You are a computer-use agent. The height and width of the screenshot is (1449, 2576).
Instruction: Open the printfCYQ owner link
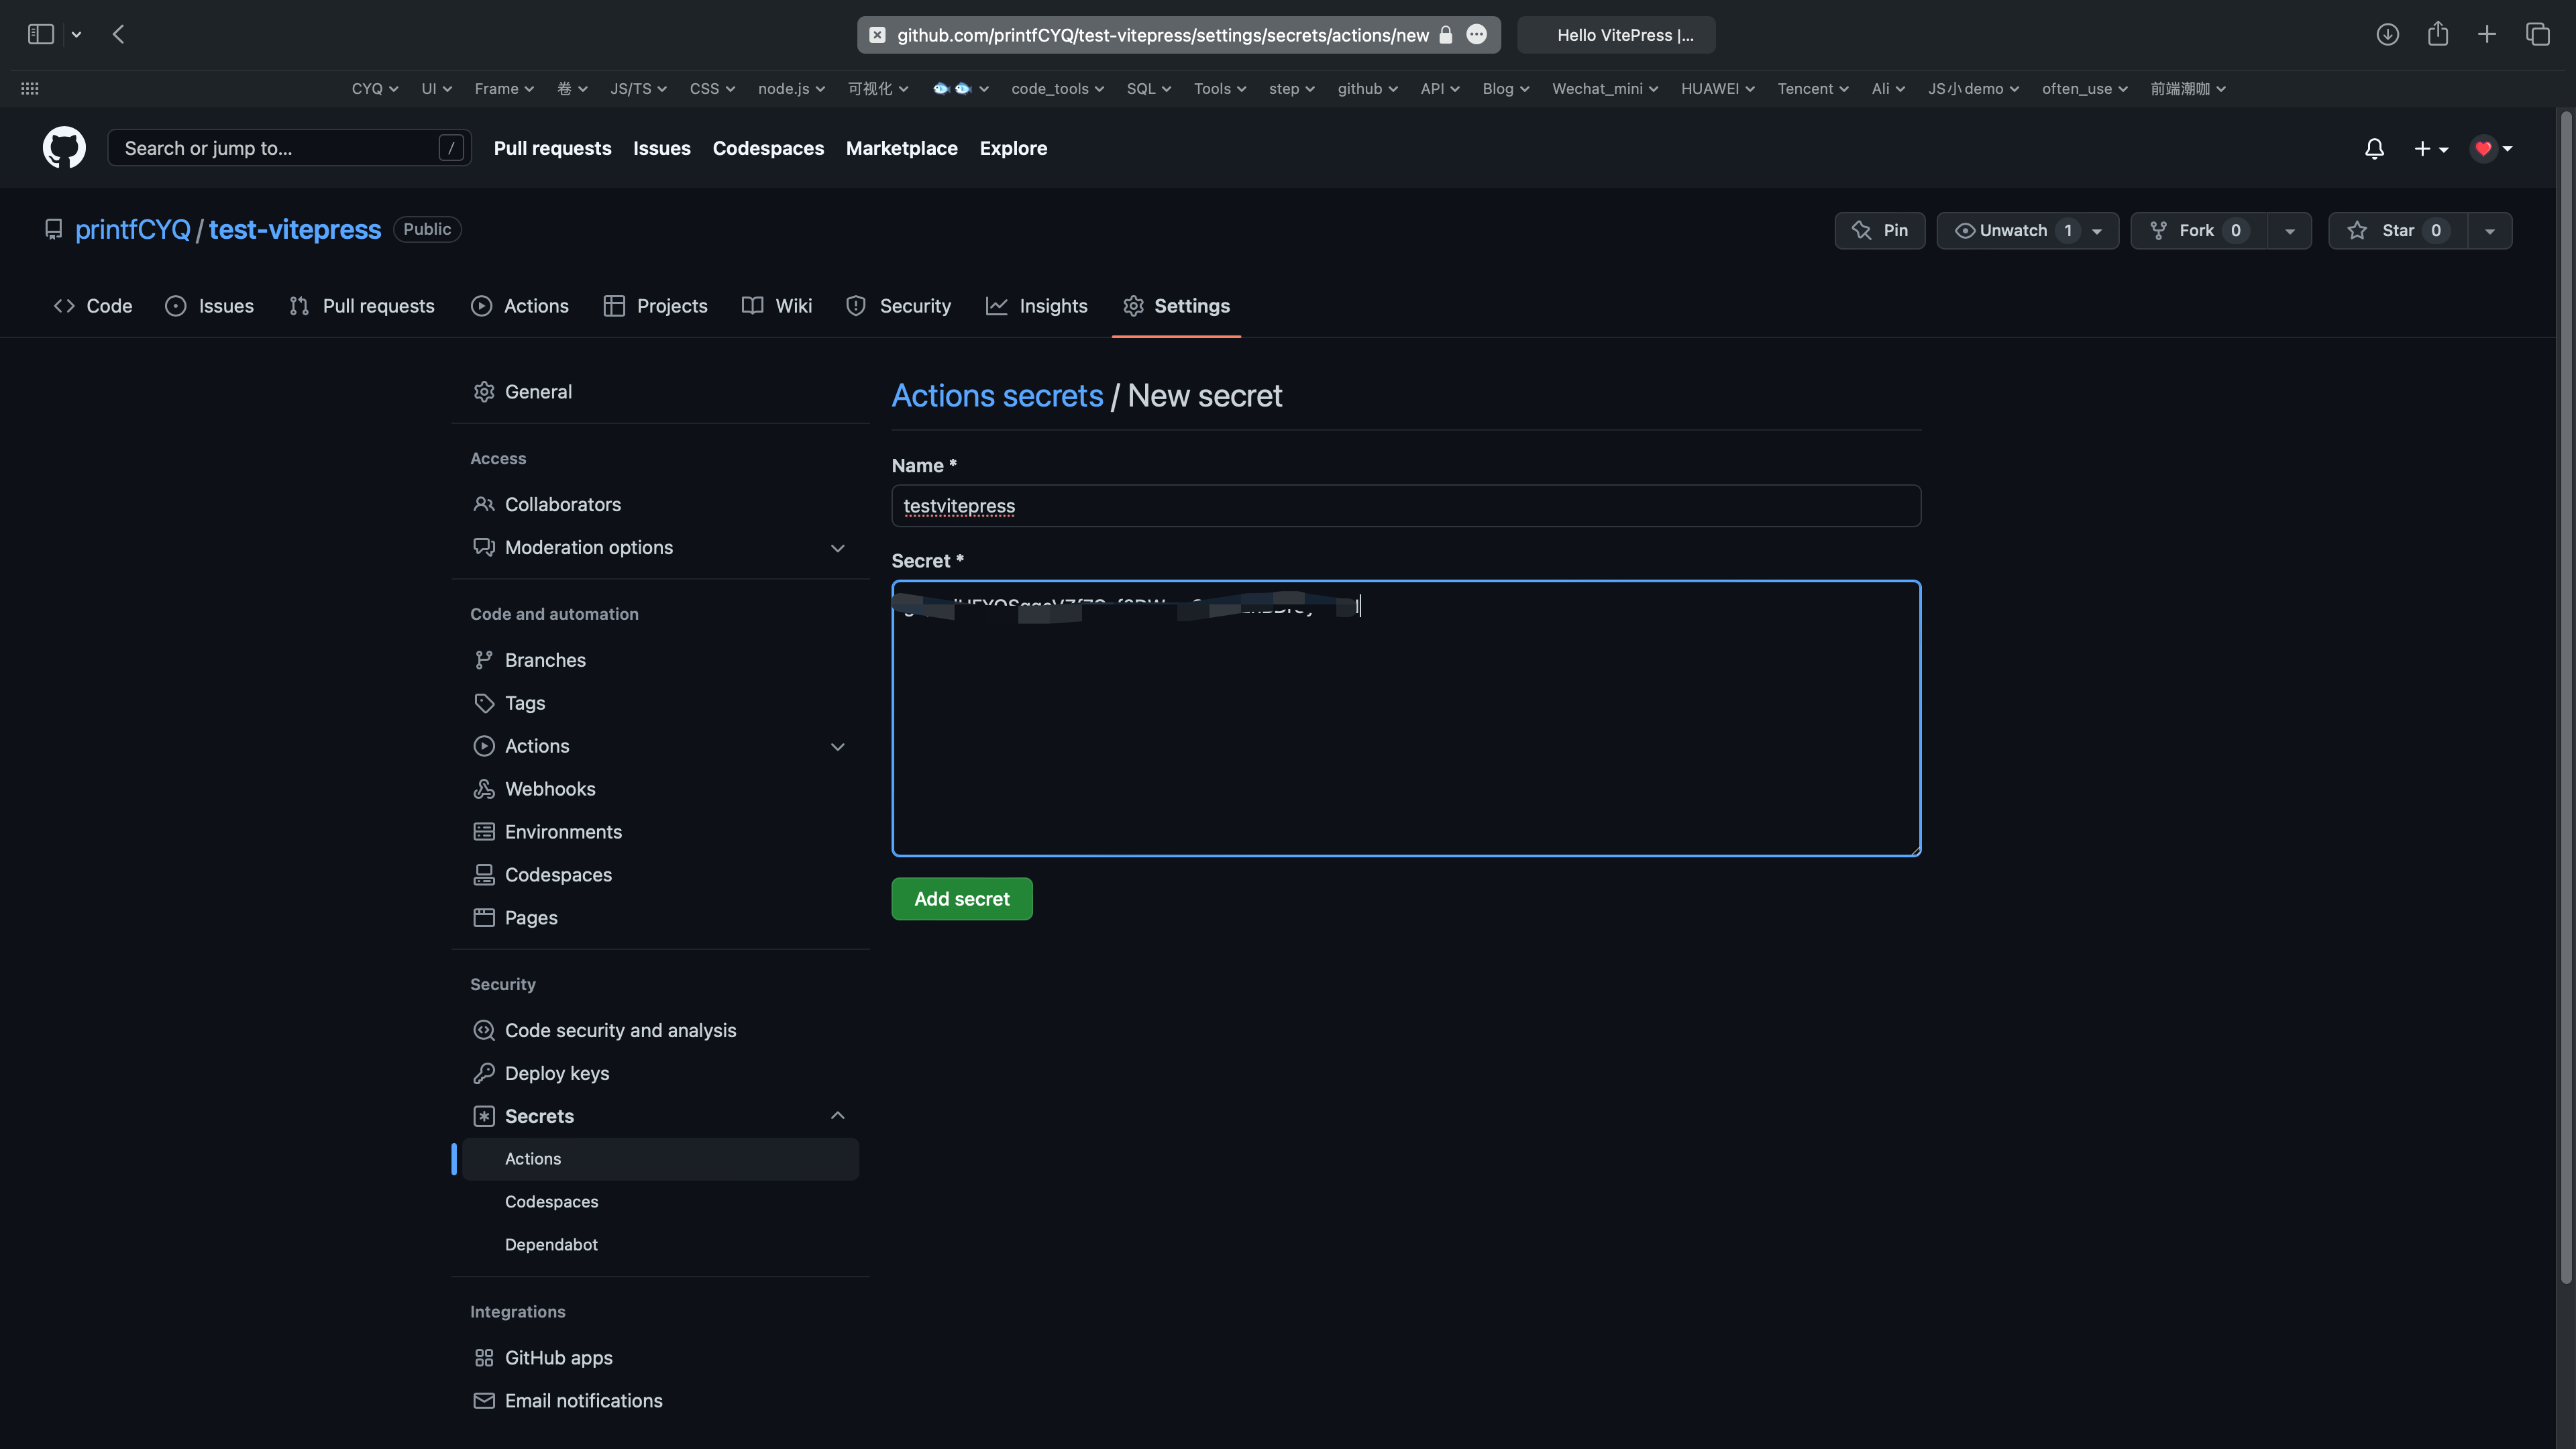coord(132,230)
